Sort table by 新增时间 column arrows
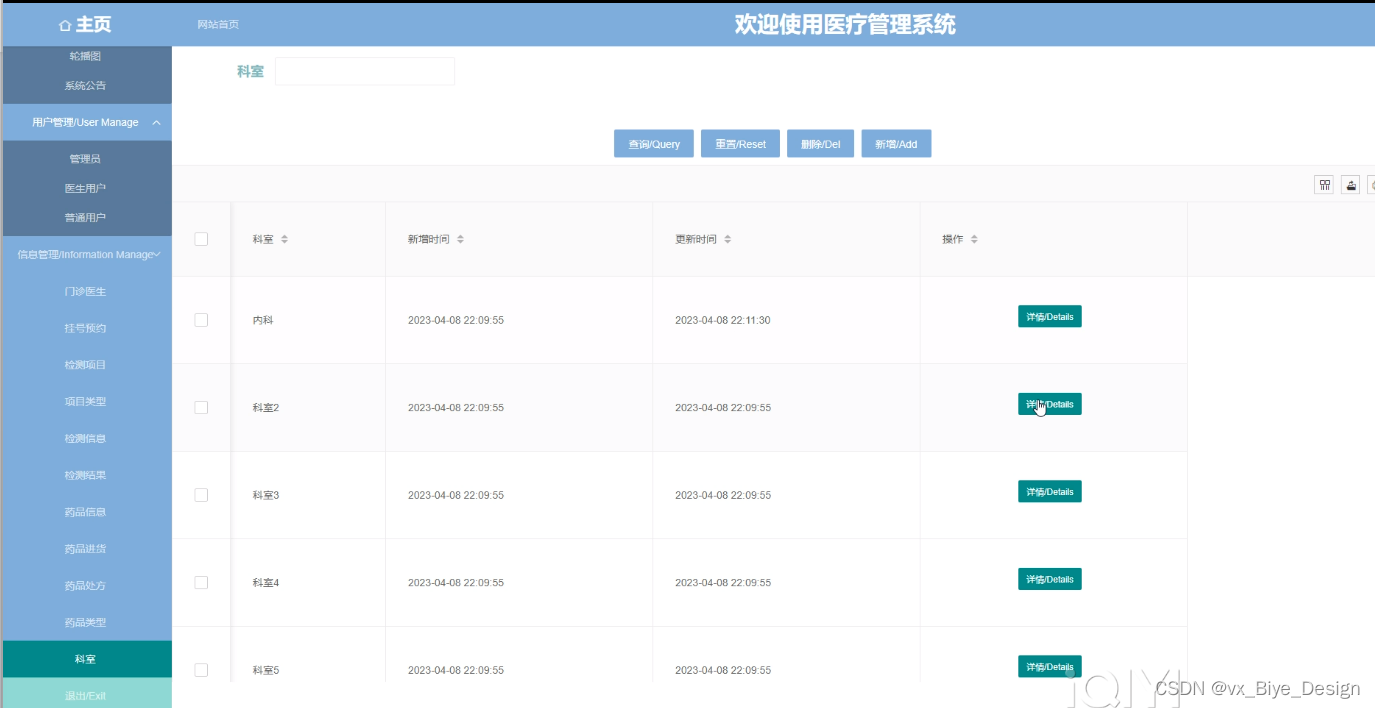This screenshot has width=1375, height=708. [x=460, y=240]
